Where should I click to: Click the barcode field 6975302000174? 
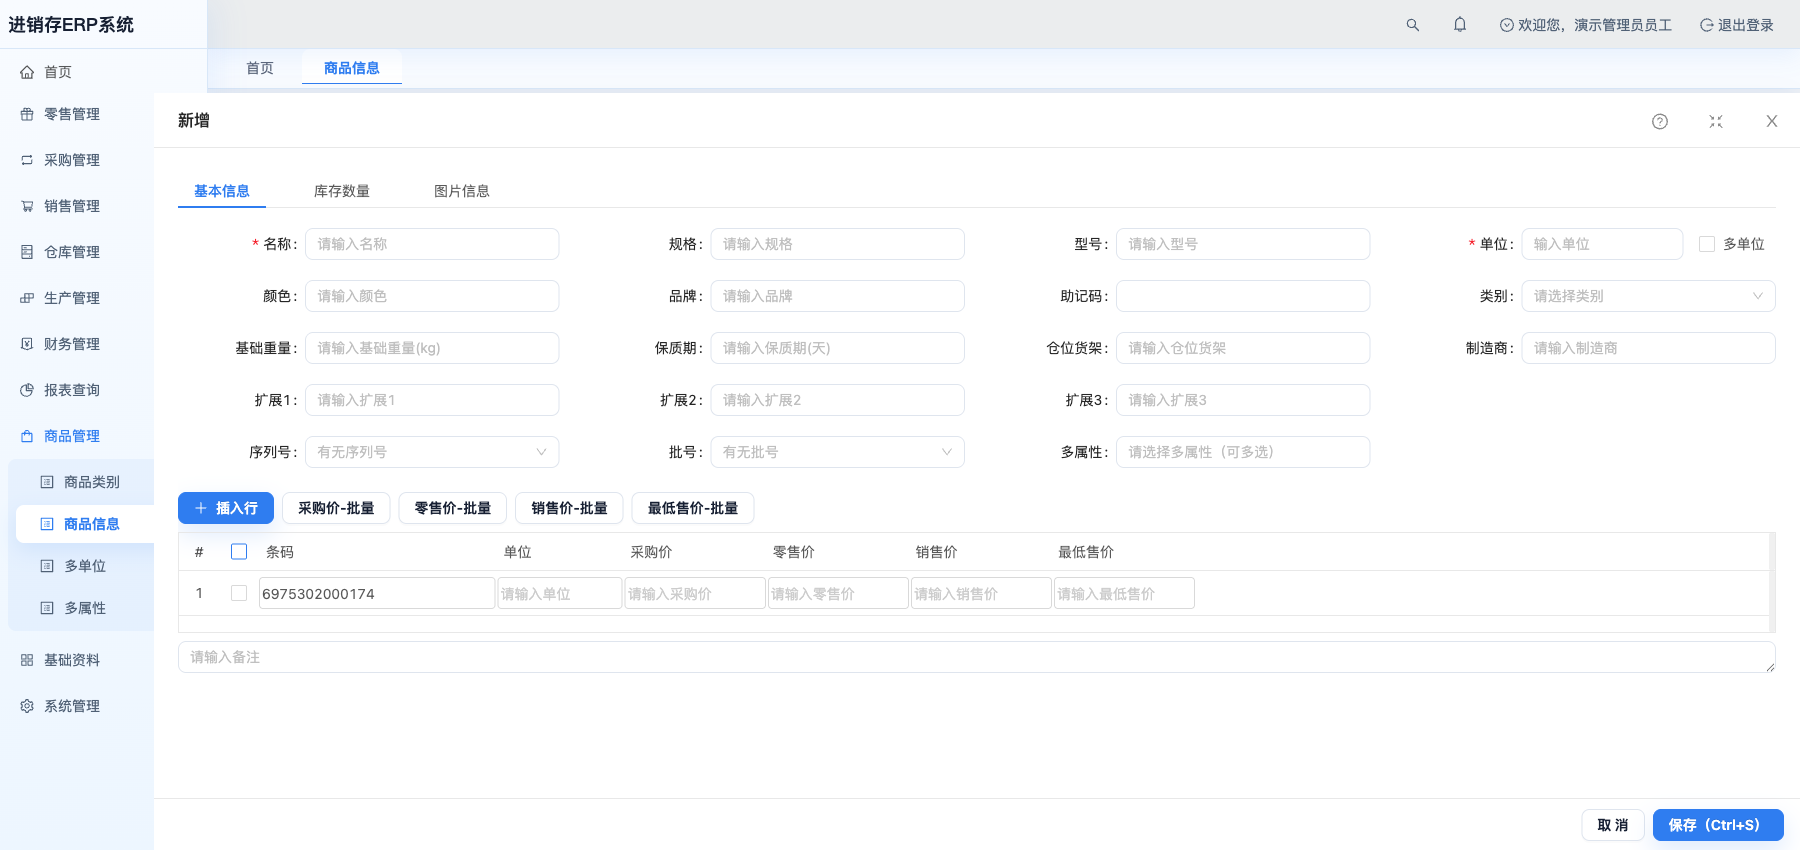[377, 593]
